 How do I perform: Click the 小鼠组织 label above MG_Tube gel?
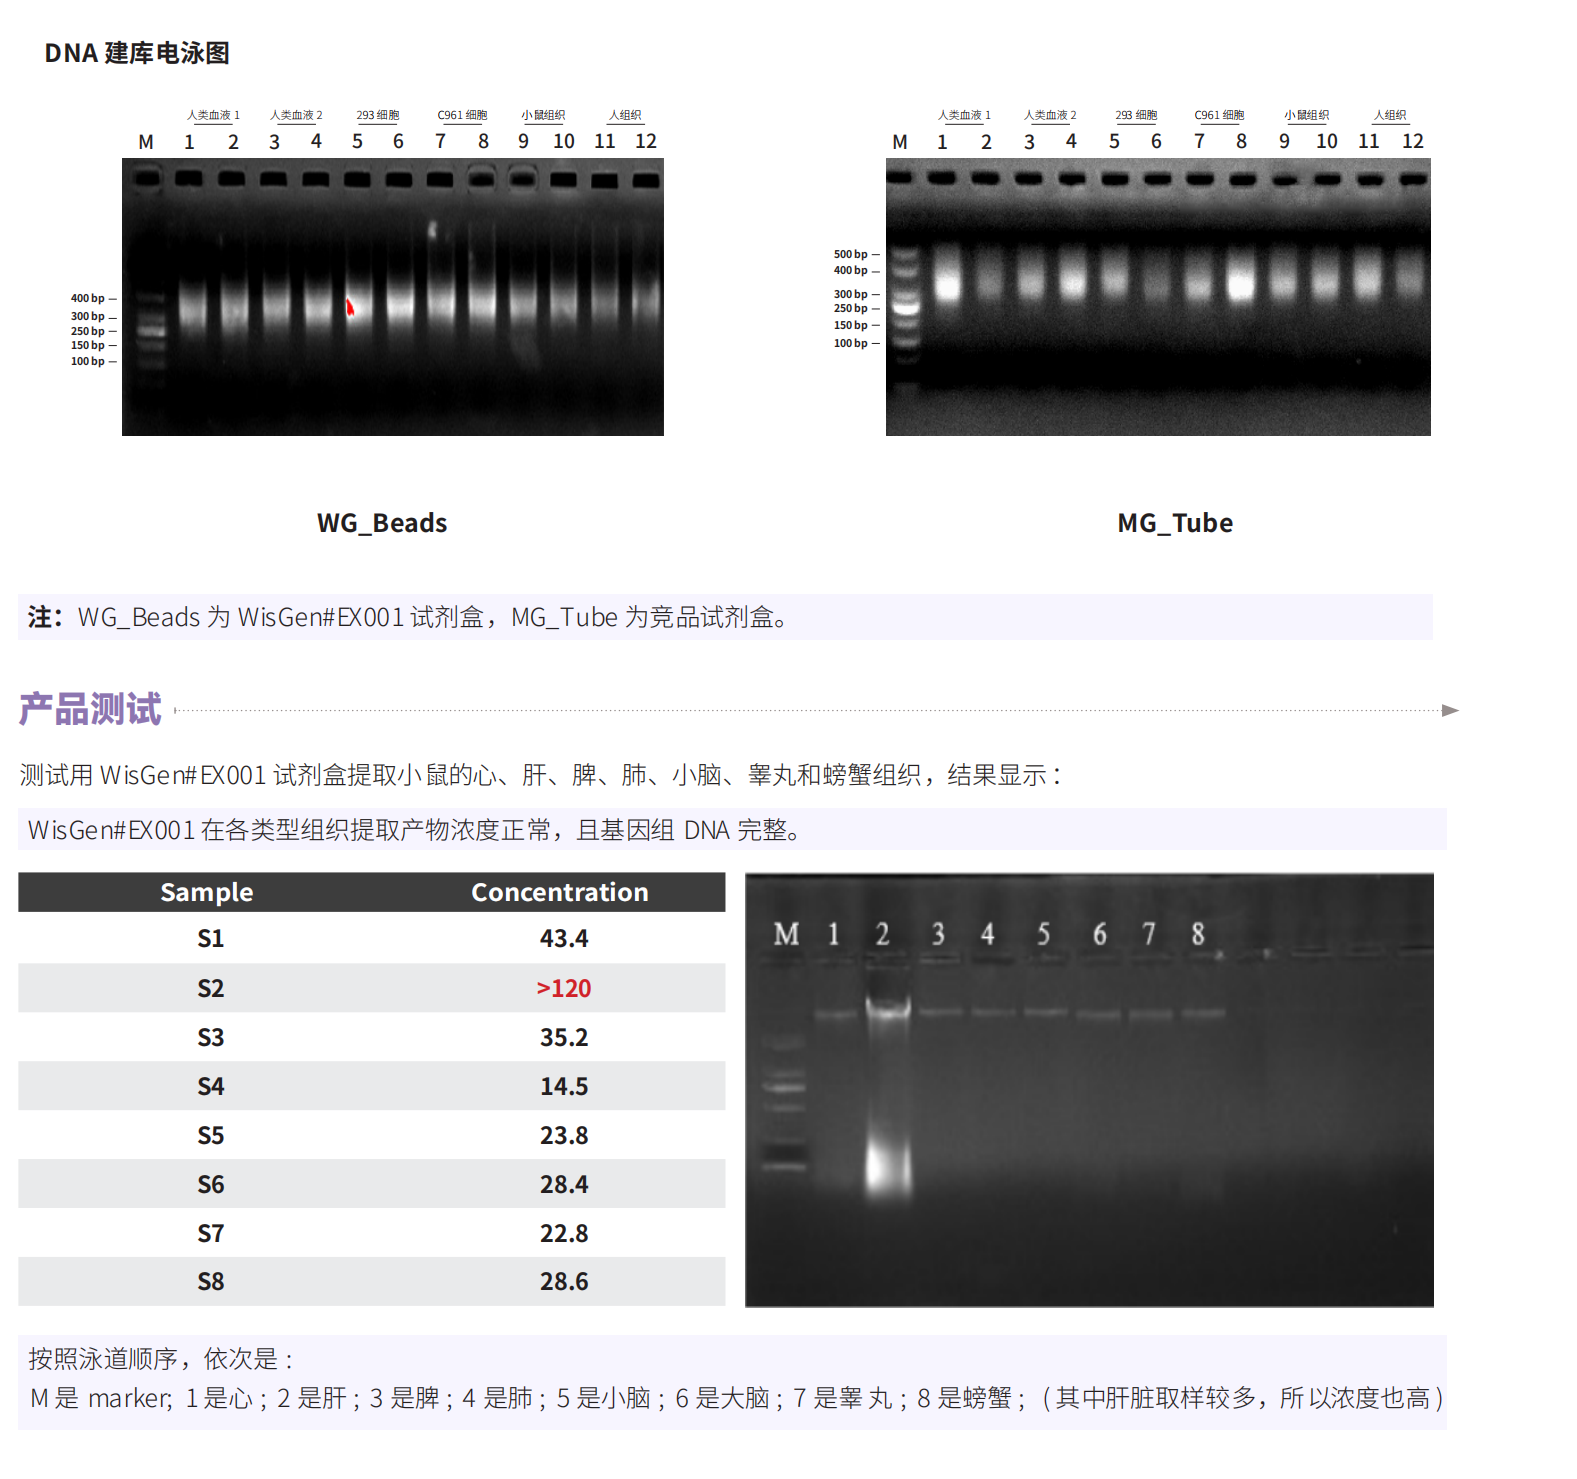1307,115
